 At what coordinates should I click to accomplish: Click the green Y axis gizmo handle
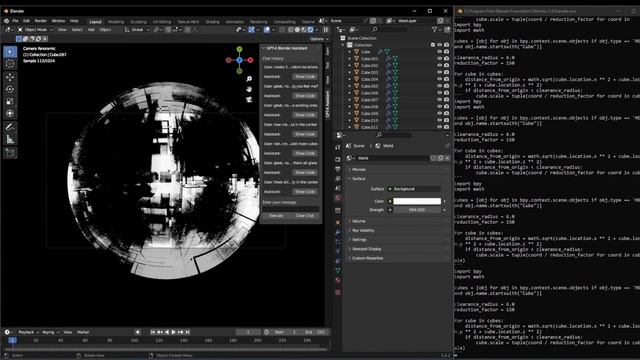240,49
